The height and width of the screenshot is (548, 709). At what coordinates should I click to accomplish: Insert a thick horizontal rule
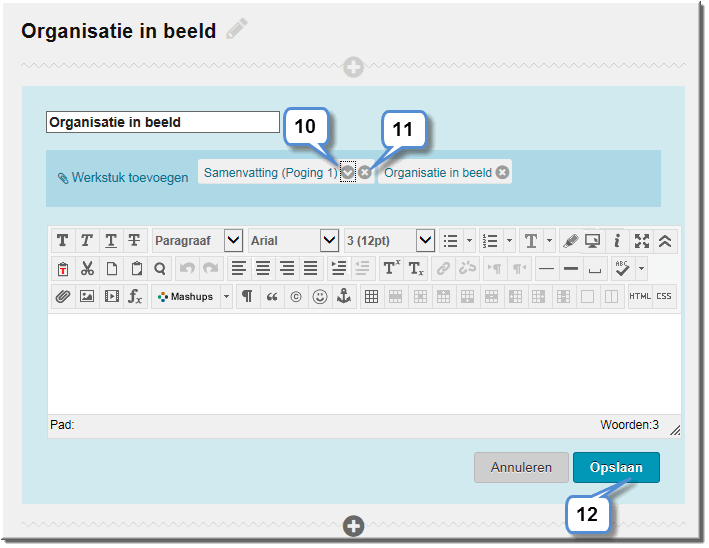(571, 269)
